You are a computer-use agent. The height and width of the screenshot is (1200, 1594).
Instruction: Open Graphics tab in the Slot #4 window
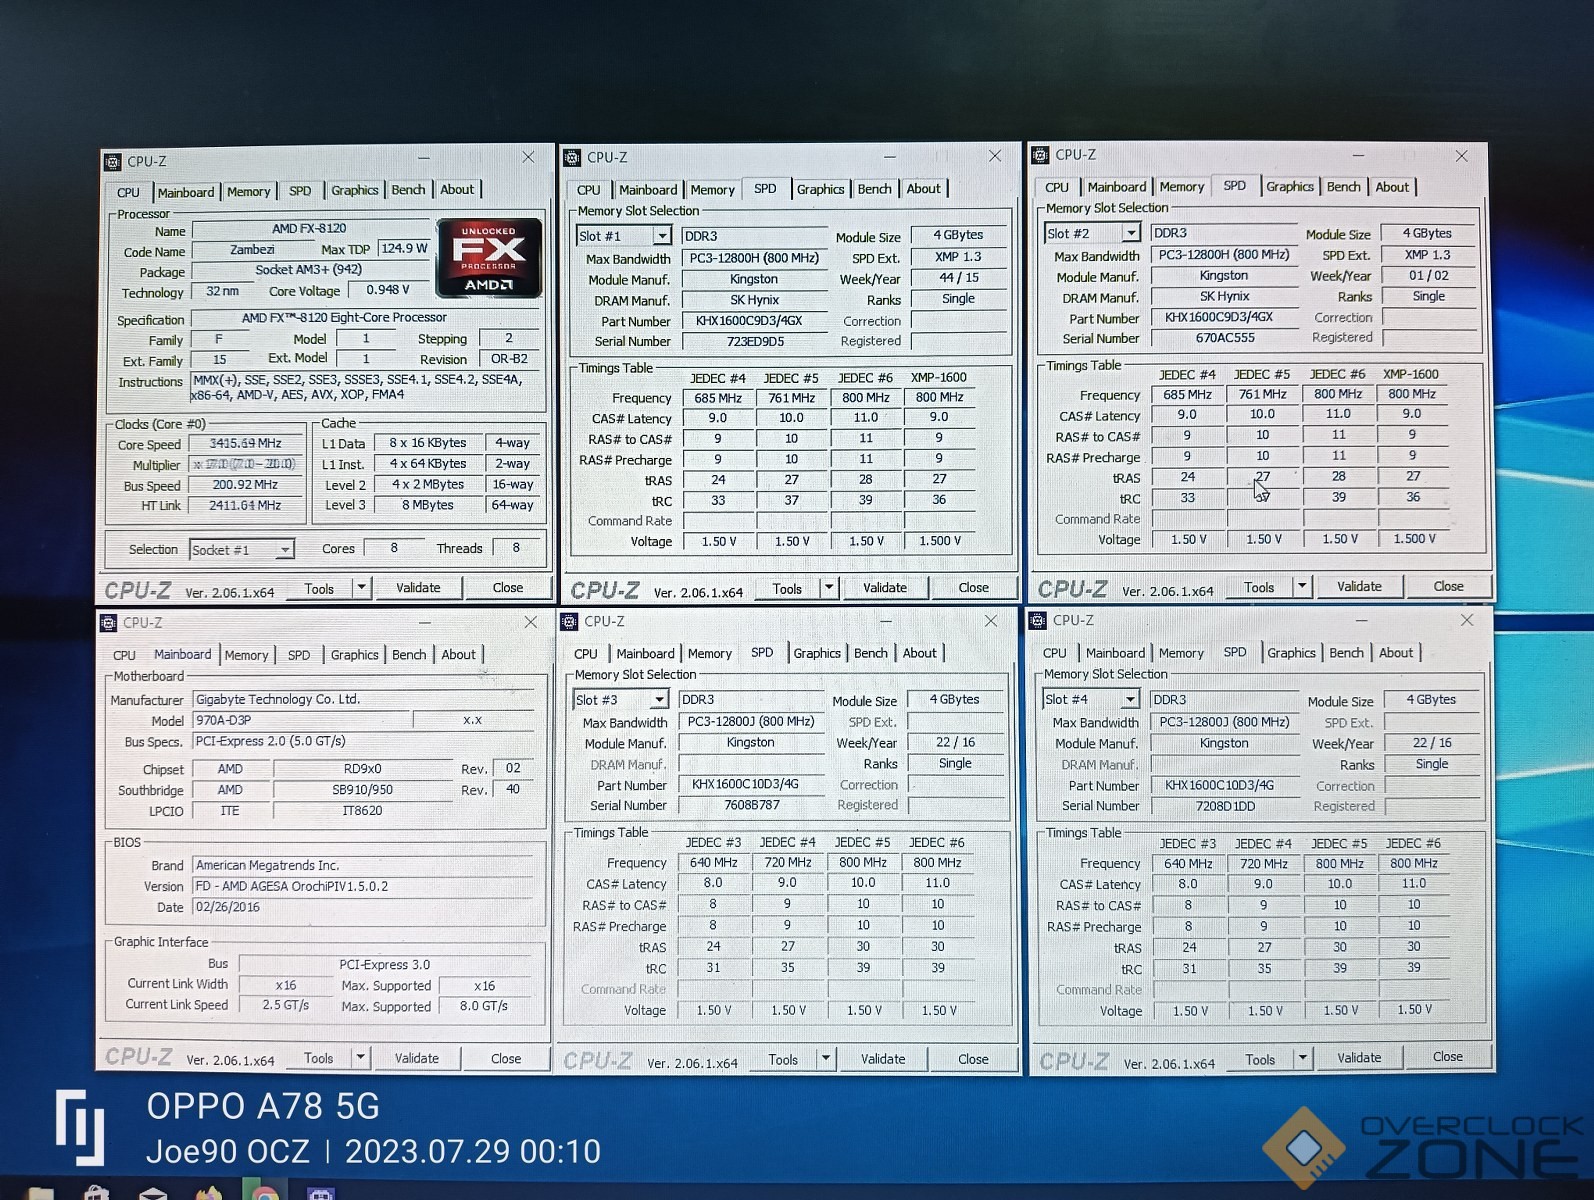pyautogui.click(x=1292, y=653)
